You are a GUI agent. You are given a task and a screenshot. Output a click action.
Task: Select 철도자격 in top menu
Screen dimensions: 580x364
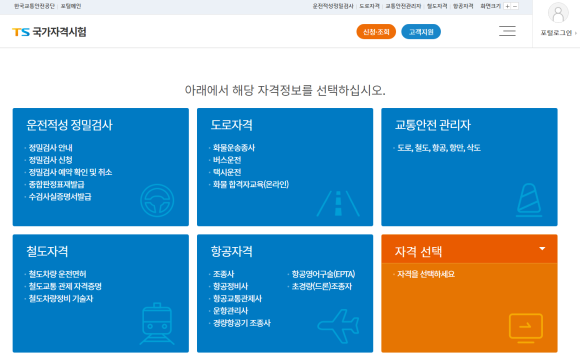pos(437,6)
